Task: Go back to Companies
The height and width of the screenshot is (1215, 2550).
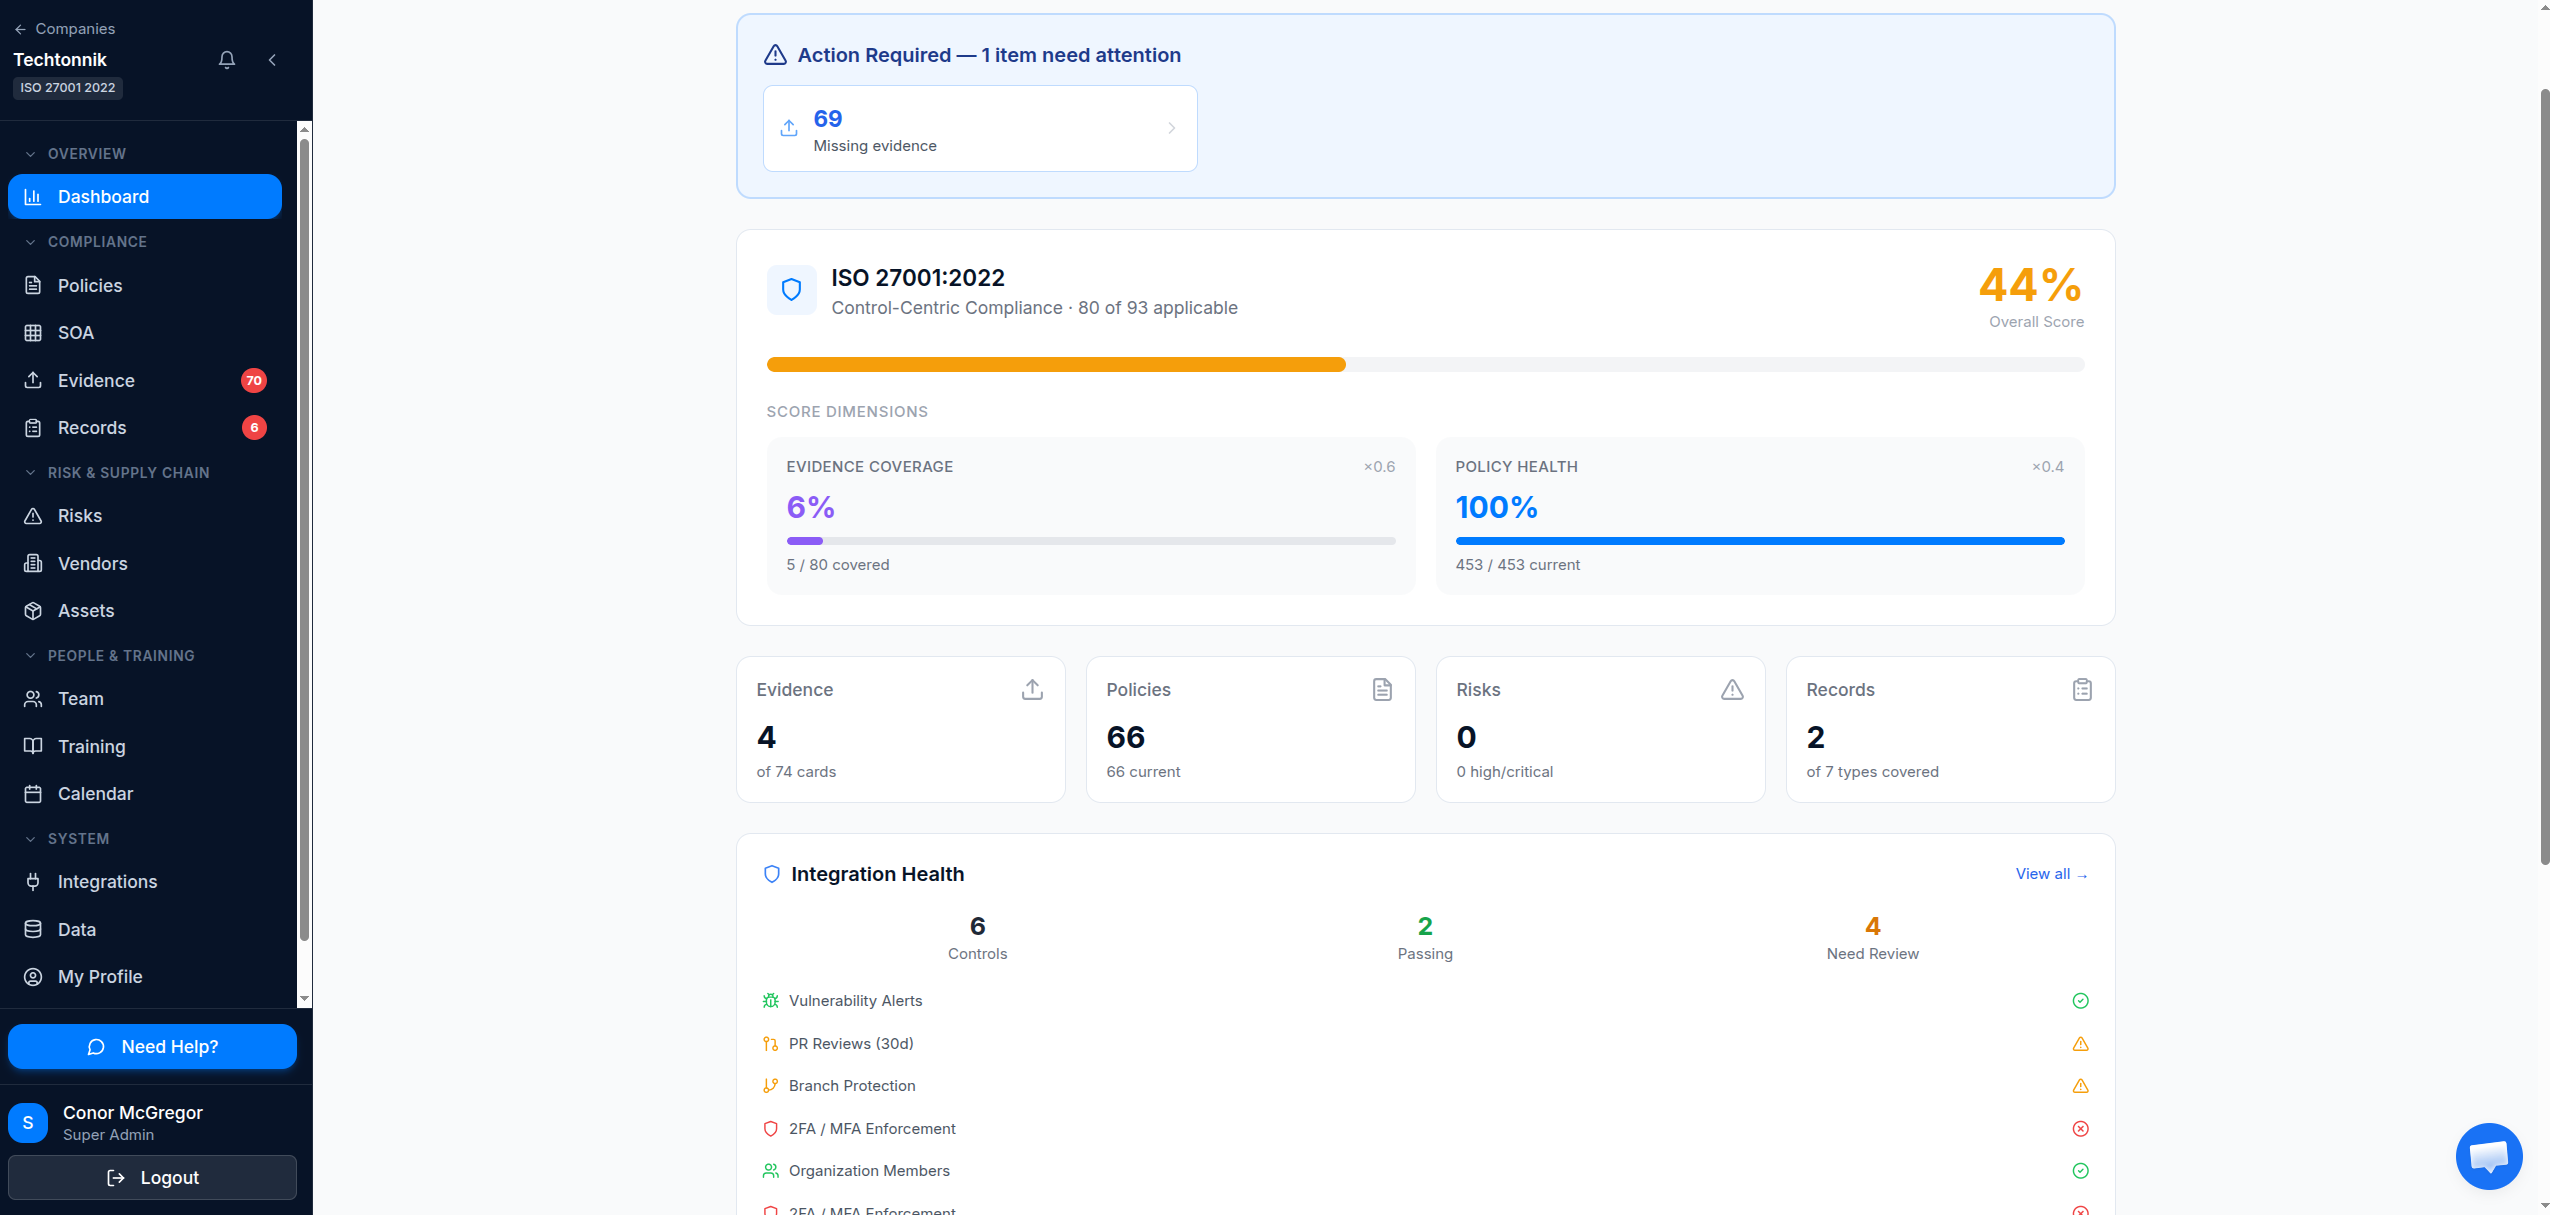Action: pyautogui.click(x=64, y=29)
